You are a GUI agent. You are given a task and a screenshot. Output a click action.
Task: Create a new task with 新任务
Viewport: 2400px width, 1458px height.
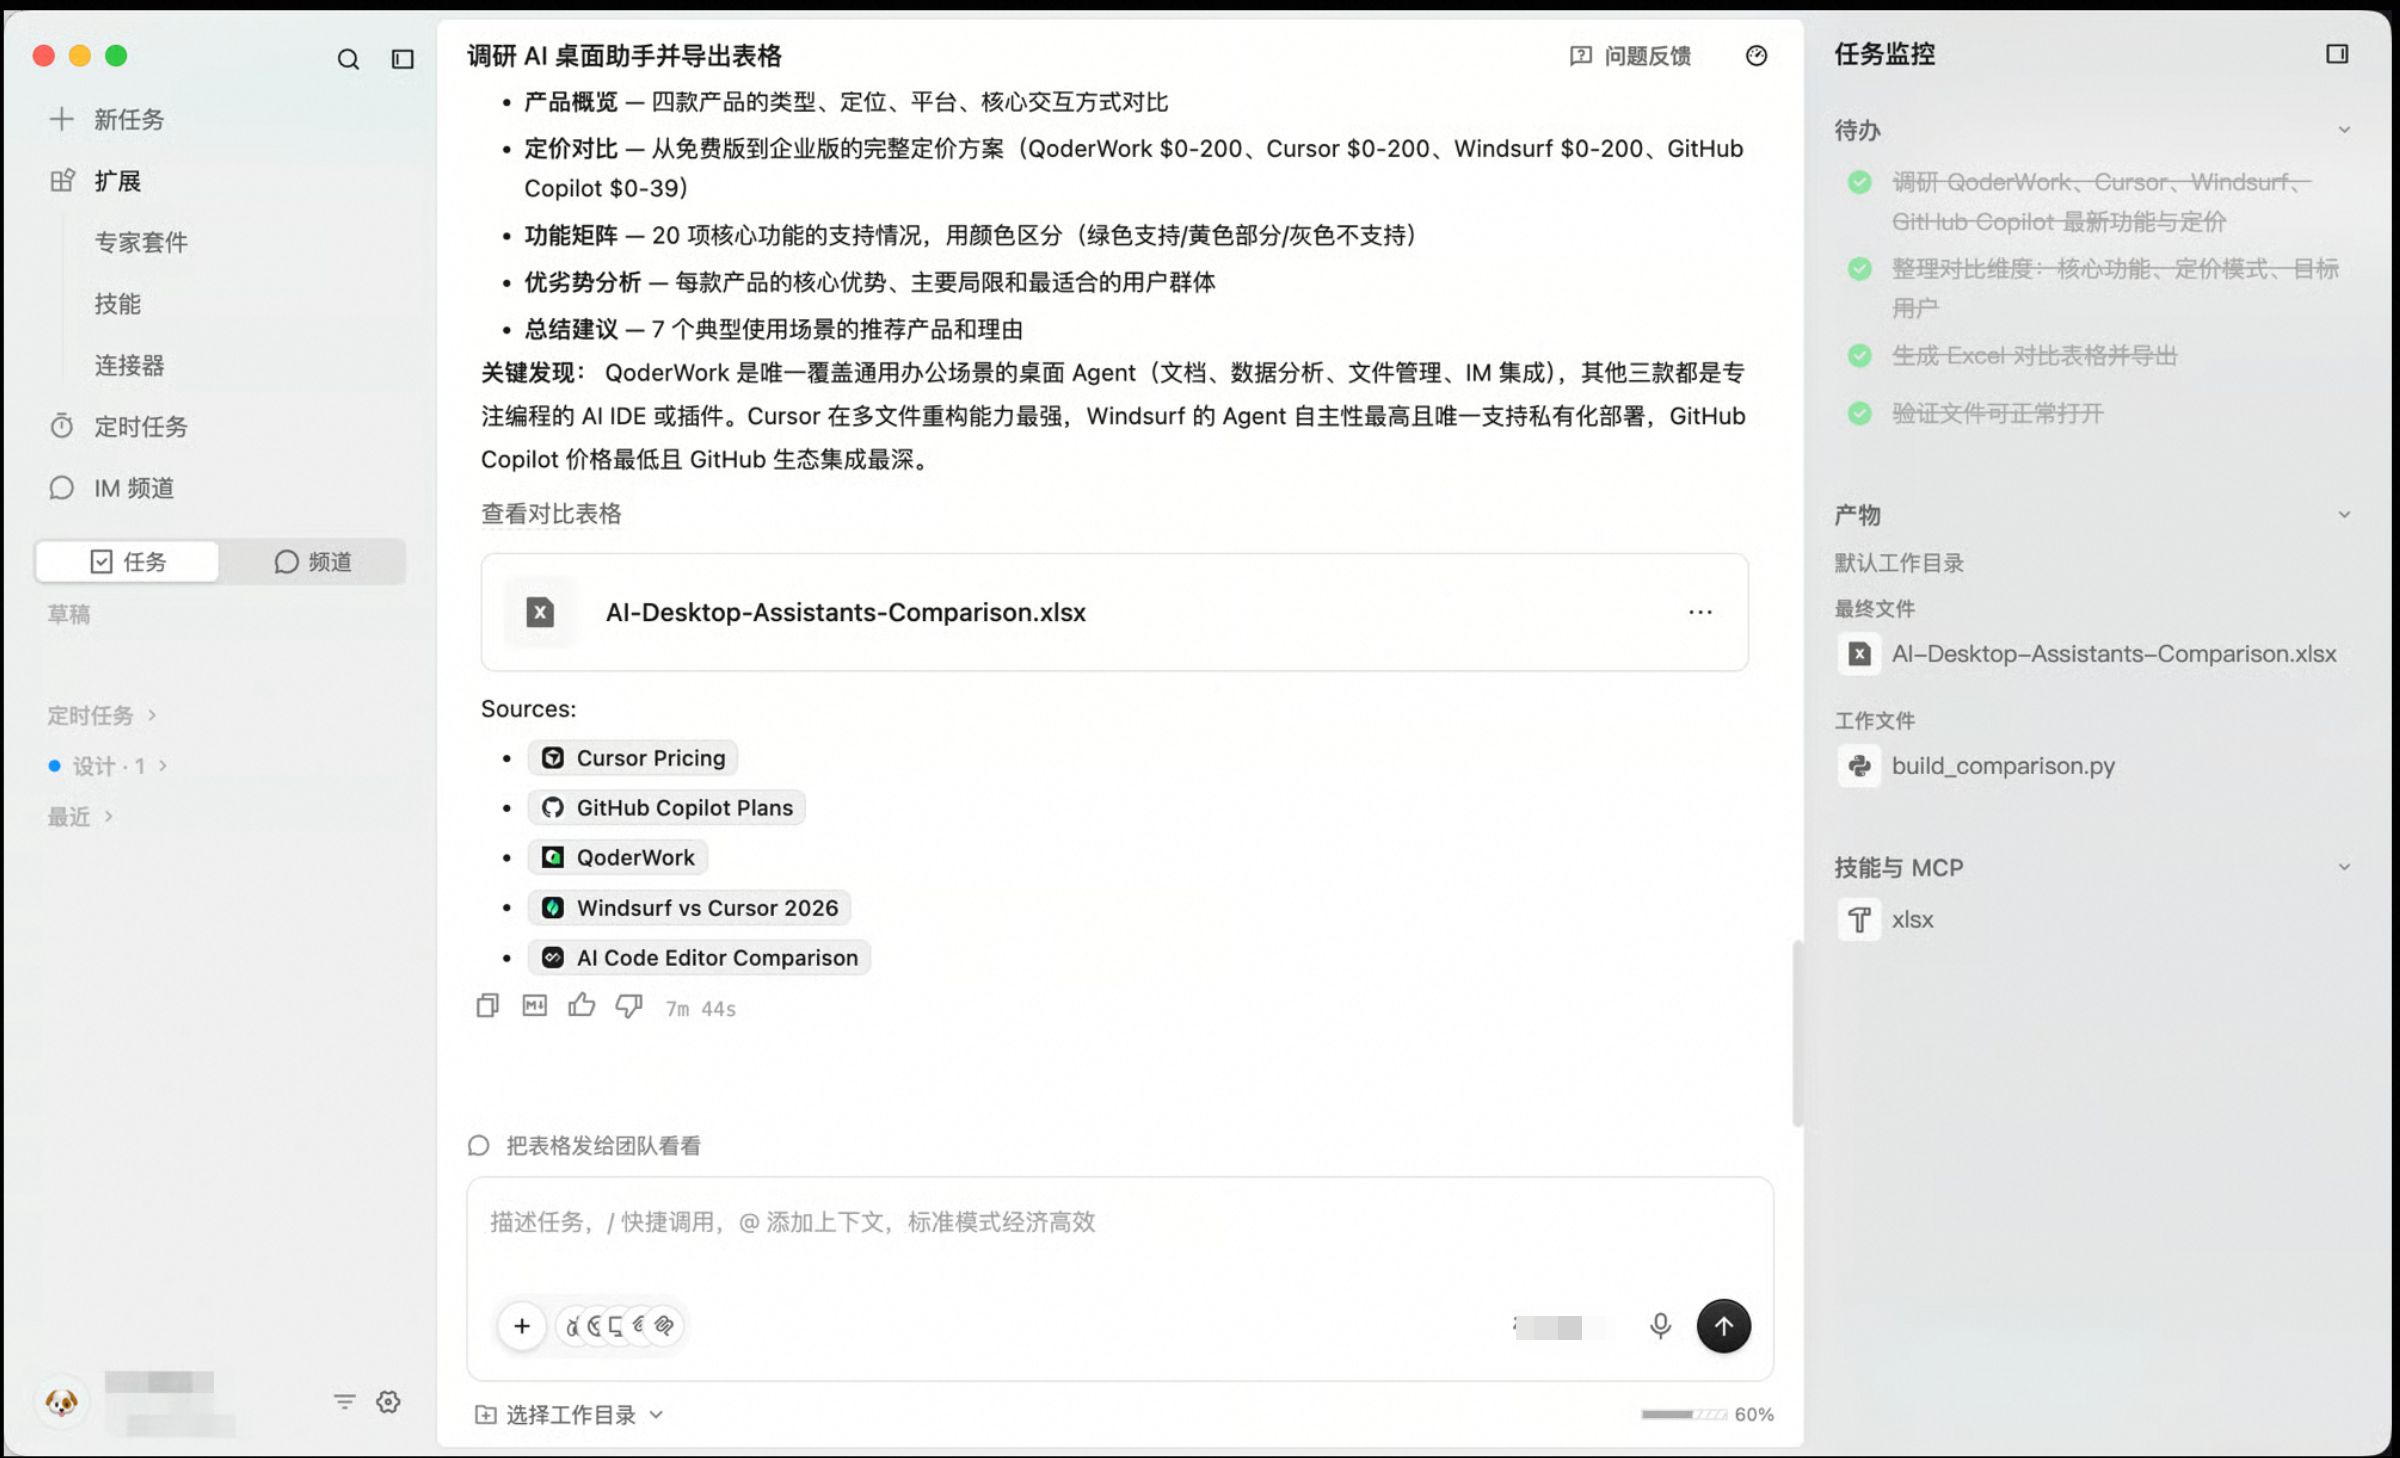(107, 120)
